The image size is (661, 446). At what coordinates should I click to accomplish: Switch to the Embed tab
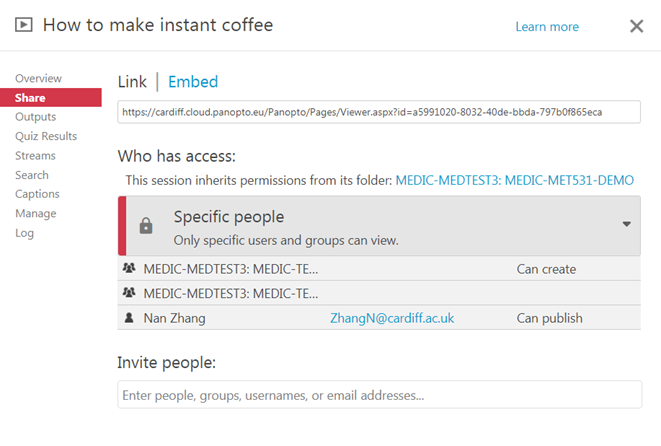point(193,82)
